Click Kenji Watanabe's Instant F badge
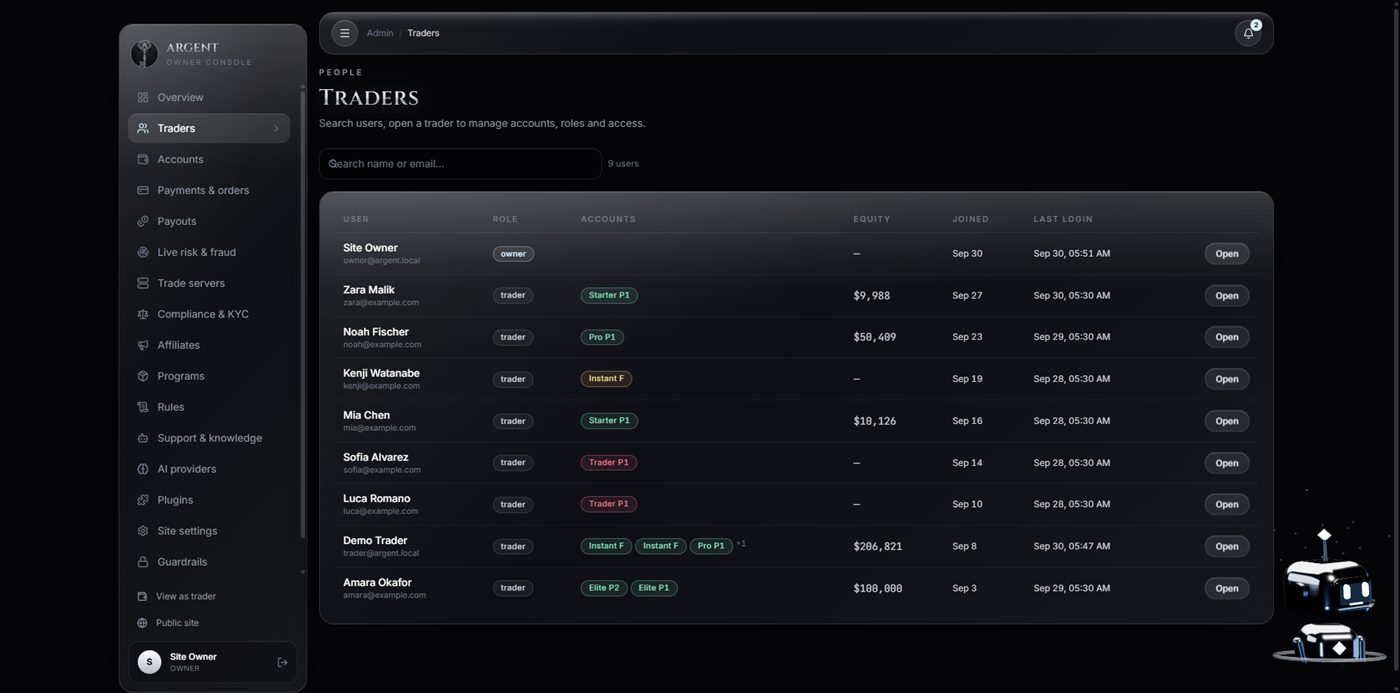 coord(606,379)
